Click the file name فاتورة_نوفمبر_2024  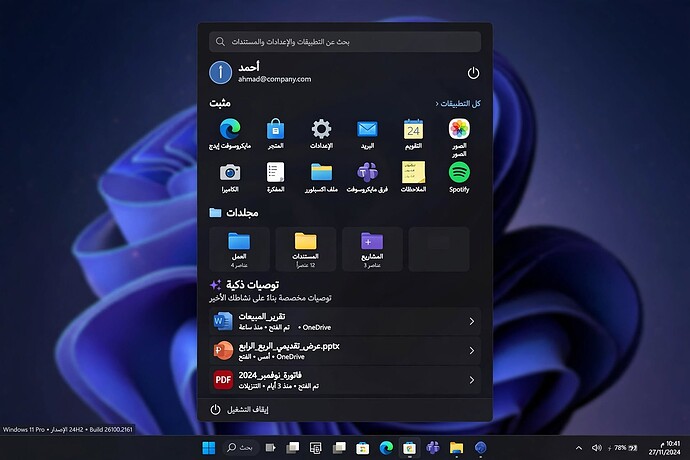270,375
